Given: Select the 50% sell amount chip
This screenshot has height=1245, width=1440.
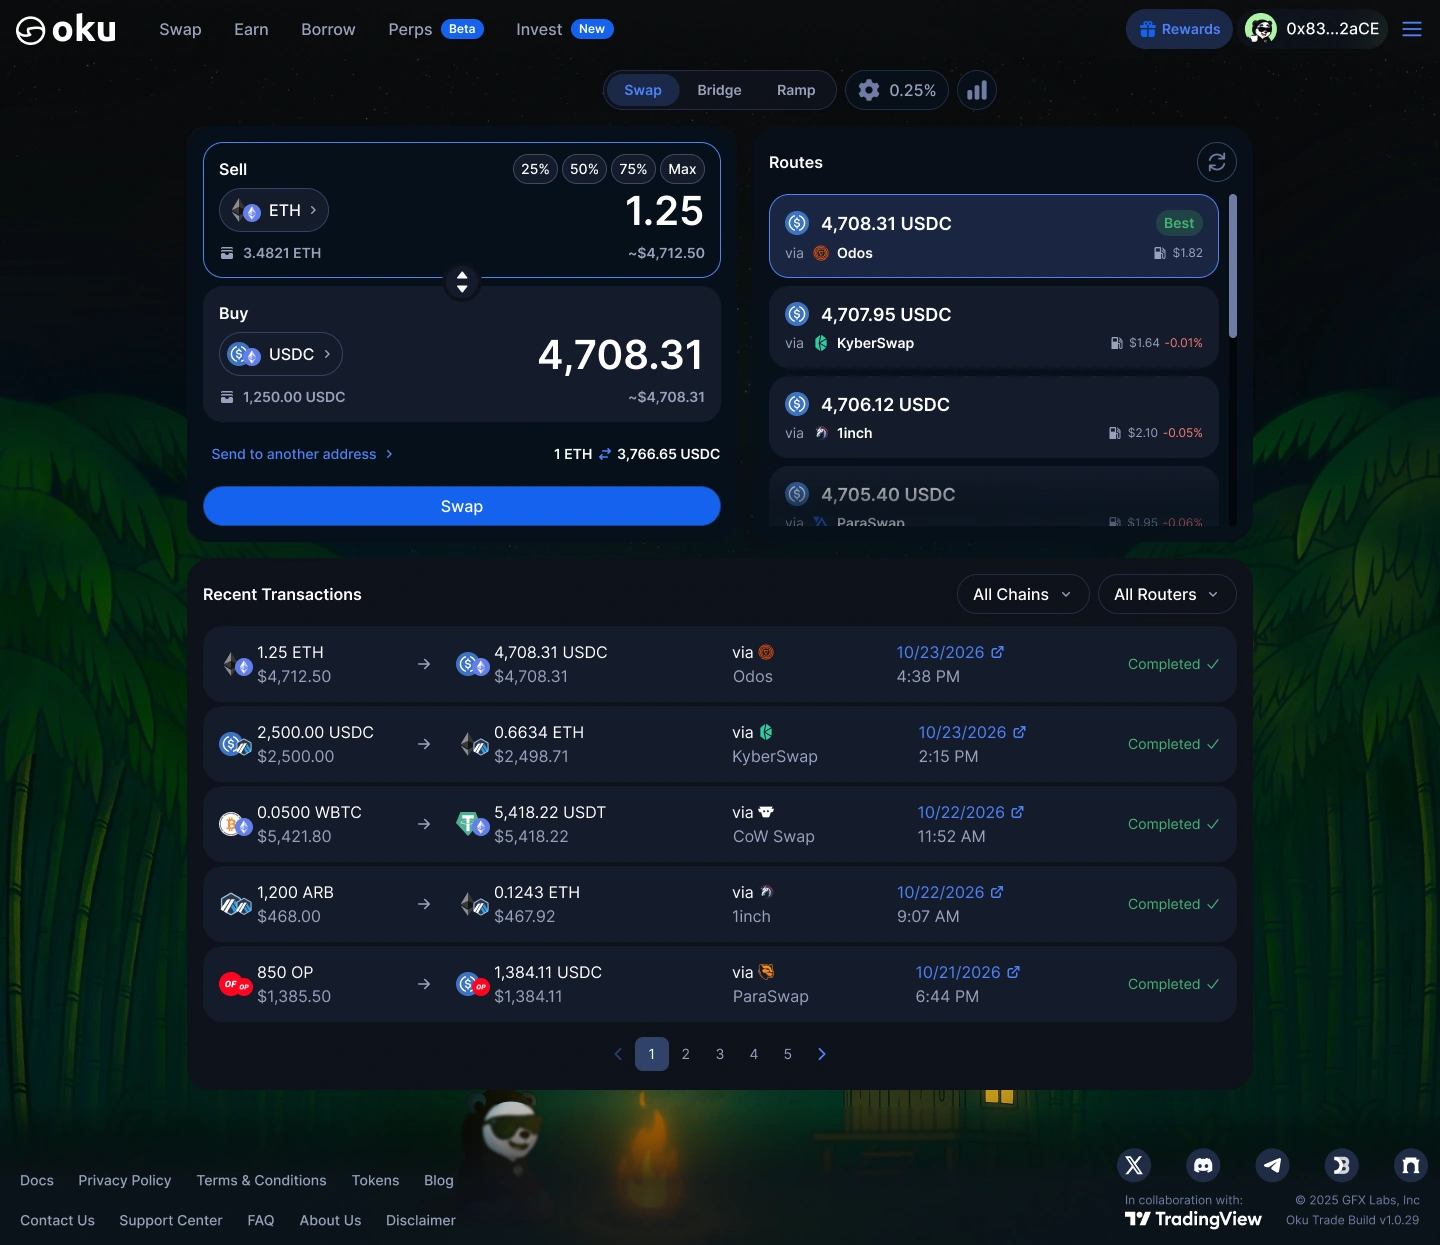Looking at the screenshot, I should [584, 169].
